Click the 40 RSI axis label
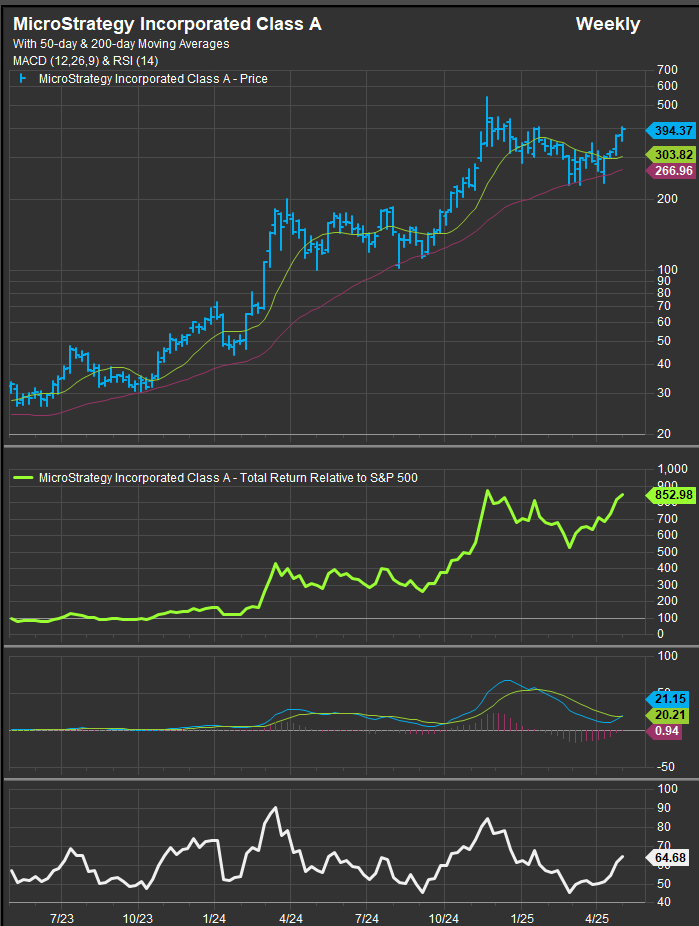699x926 pixels. click(664, 902)
